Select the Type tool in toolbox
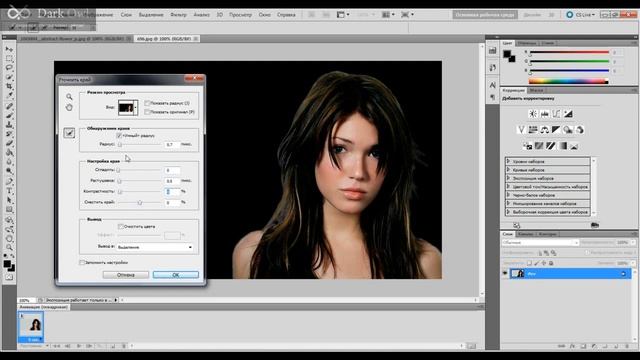 [x=9, y=191]
